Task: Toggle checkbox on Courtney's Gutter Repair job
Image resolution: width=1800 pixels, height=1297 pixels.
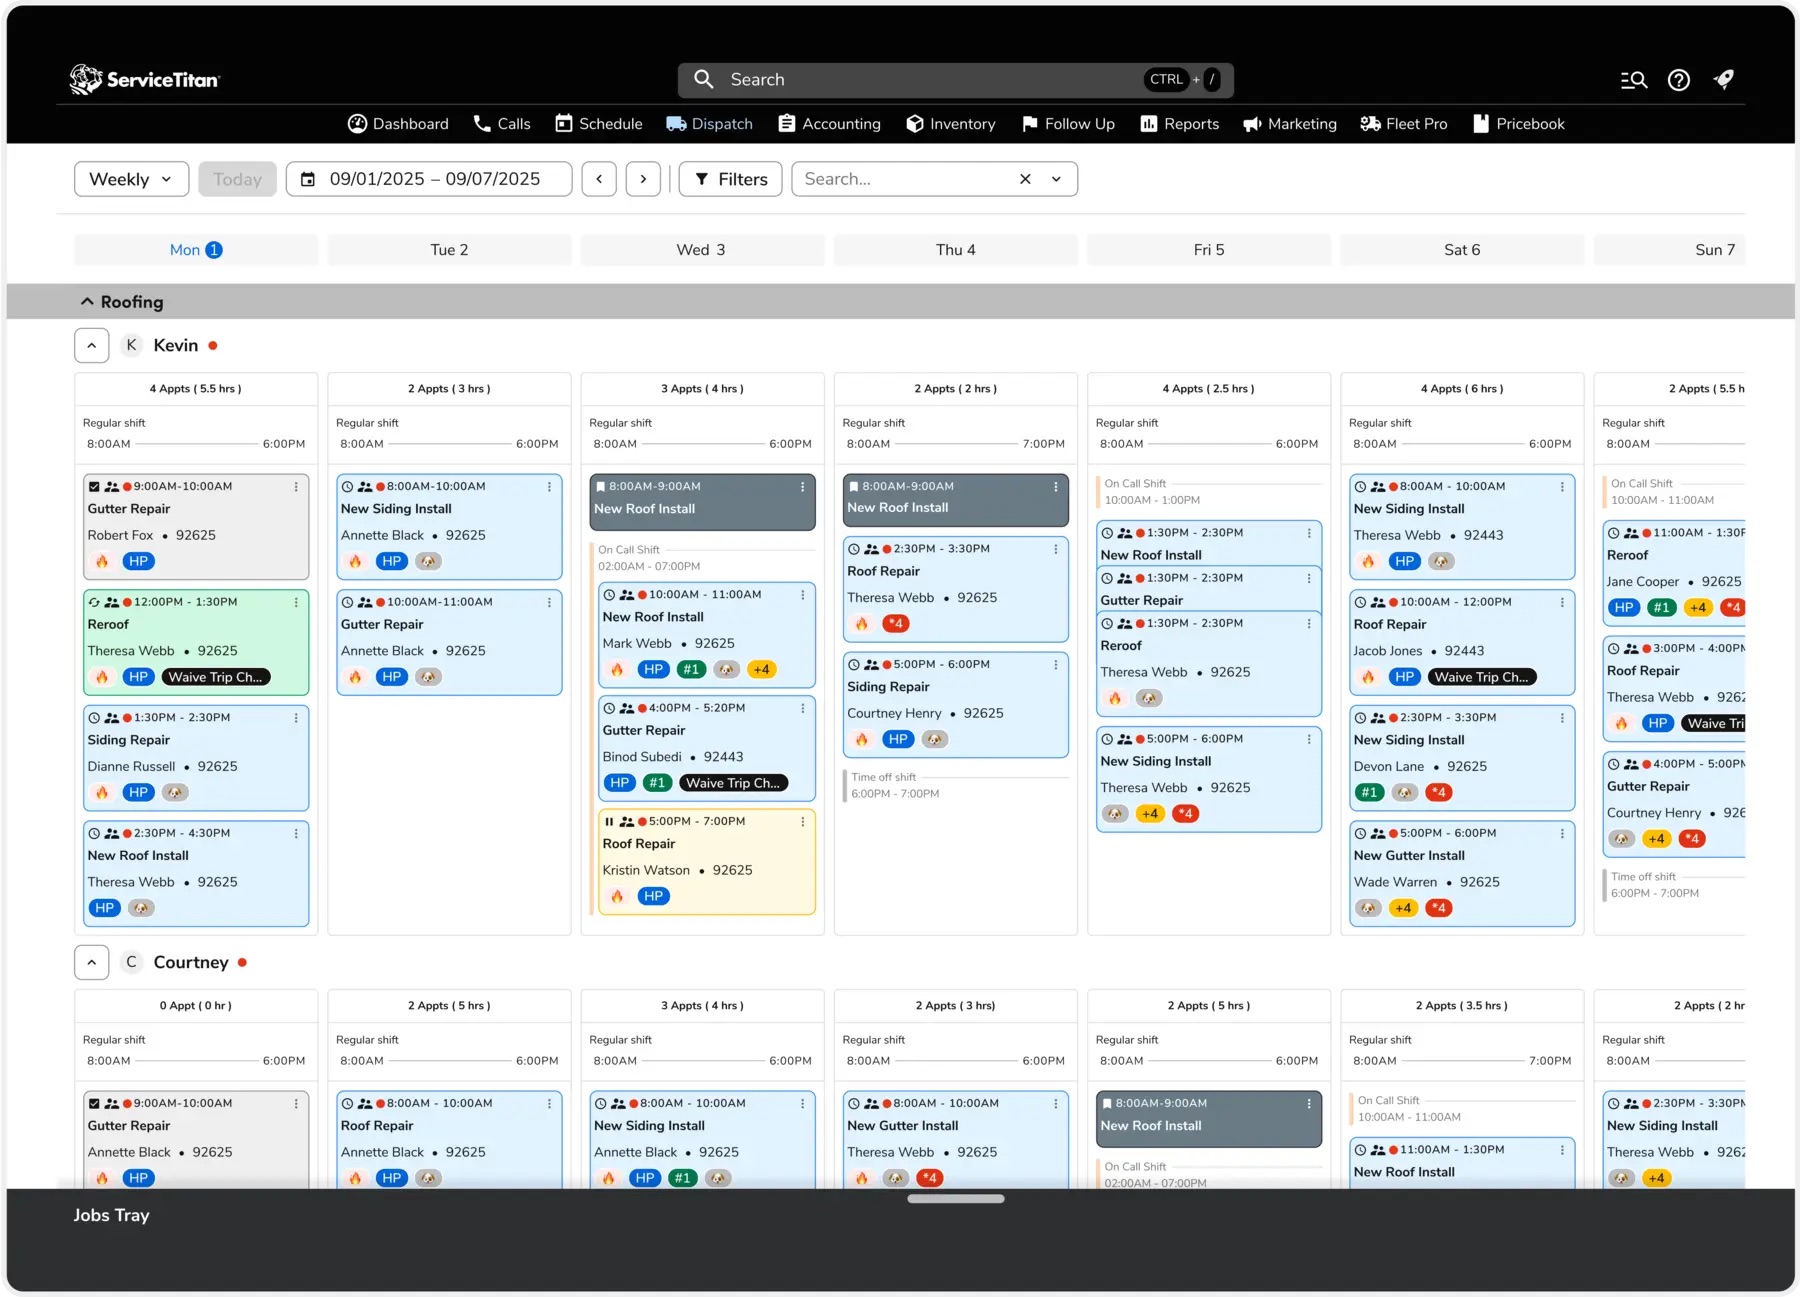Action: (94, 1104)
